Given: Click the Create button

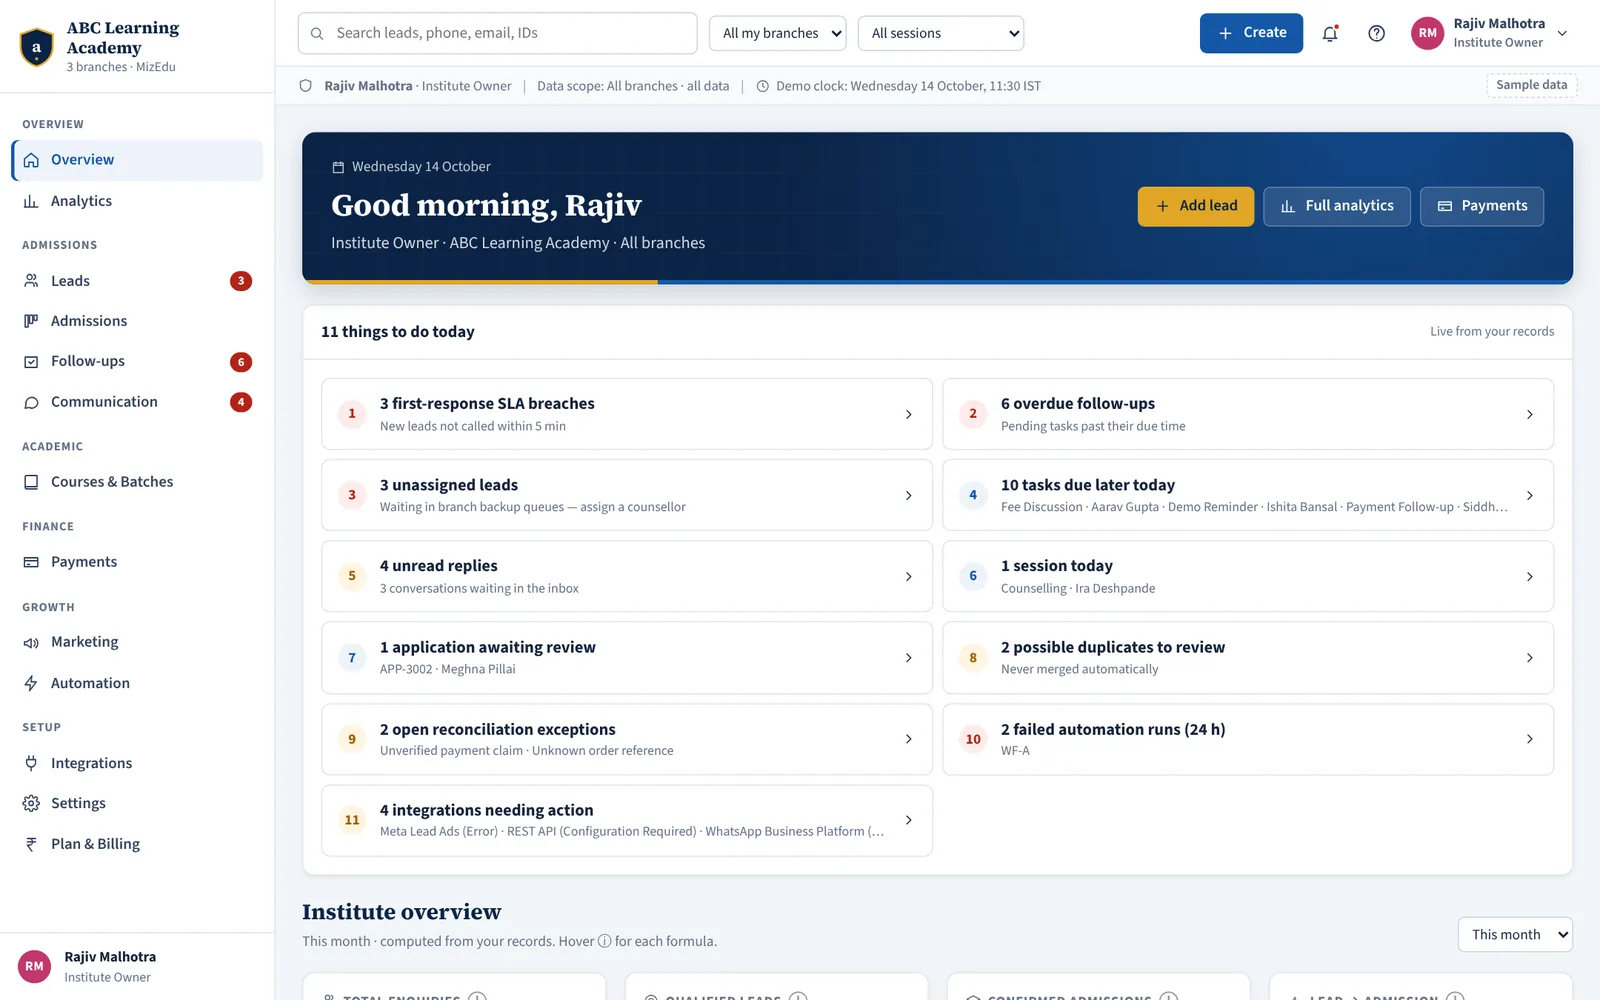Looking at the screenshot, I should point(1251,33).
